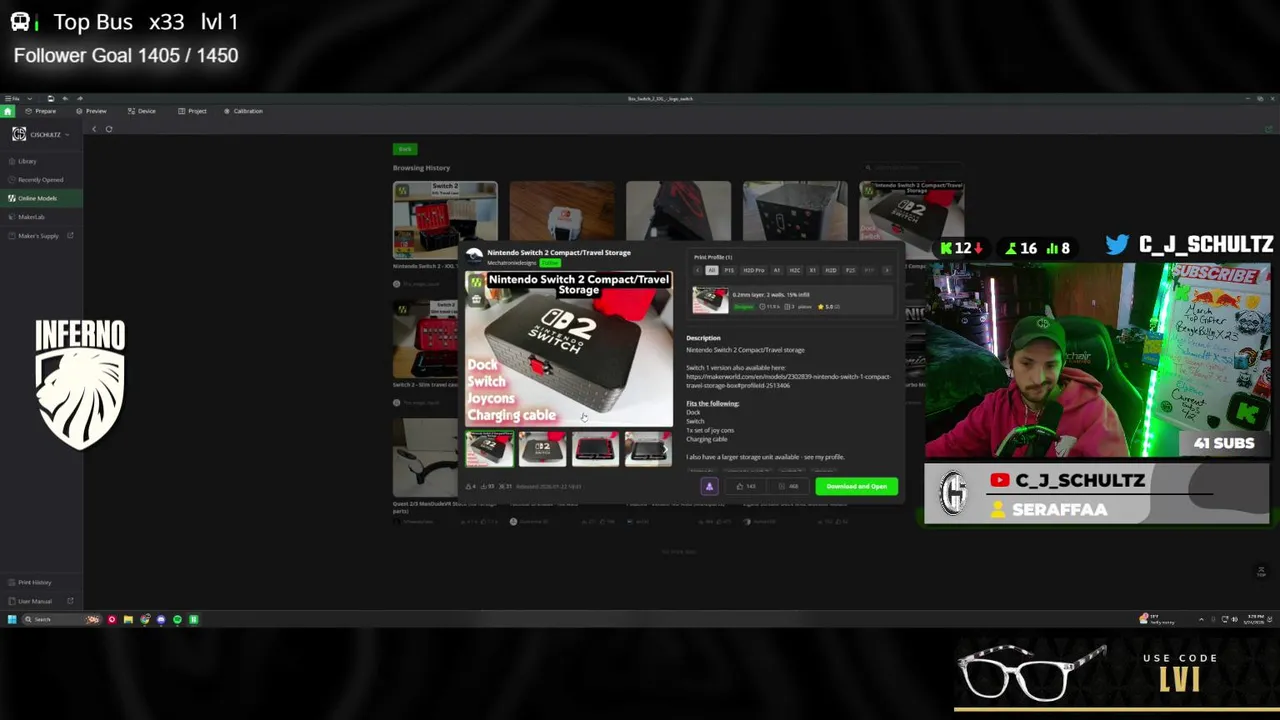This screenshot has width=1280, height=720.
Task: Click the main Compact/Travel Storage preview image
Action: [569, 349]
